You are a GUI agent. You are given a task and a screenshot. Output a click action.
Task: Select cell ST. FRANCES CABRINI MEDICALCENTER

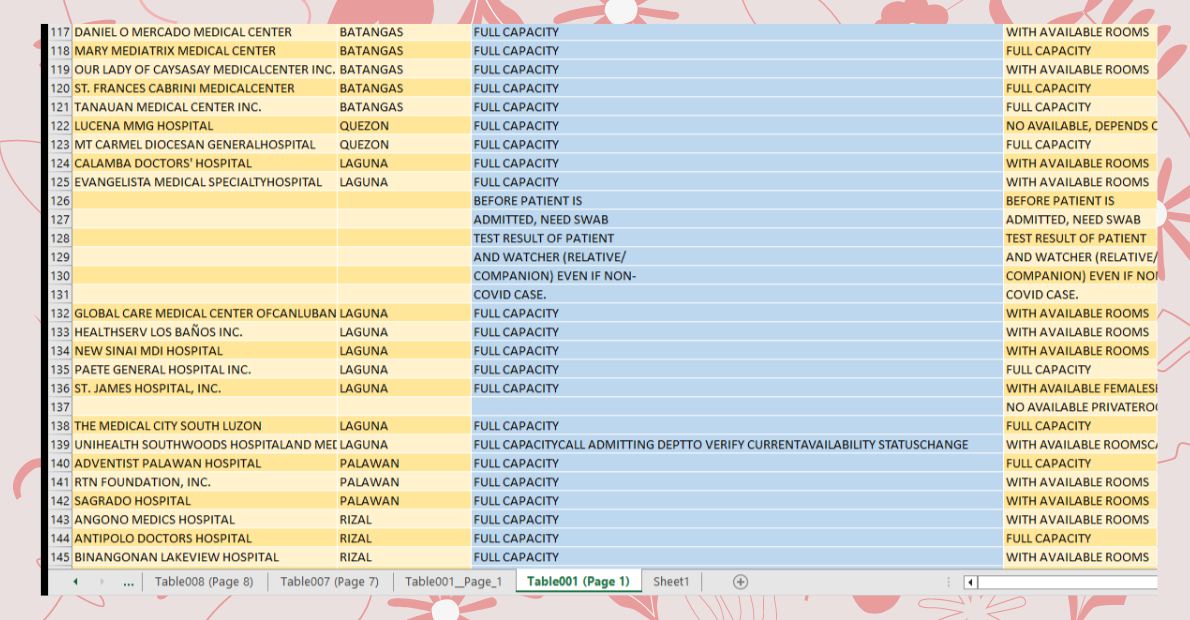[x=205, y=88]
